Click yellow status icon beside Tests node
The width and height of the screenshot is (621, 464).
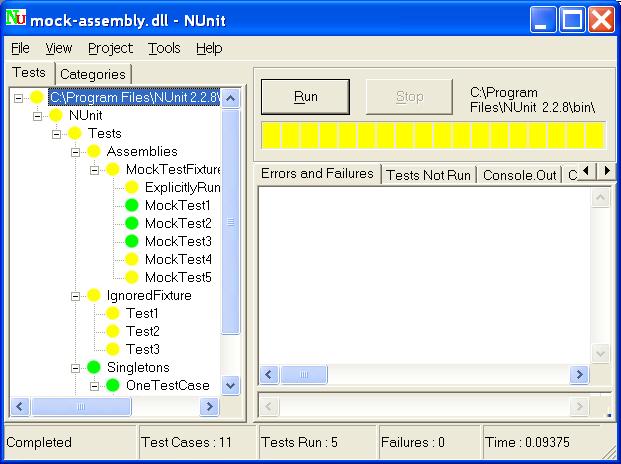pyautogui.click(x=75, y=133)
